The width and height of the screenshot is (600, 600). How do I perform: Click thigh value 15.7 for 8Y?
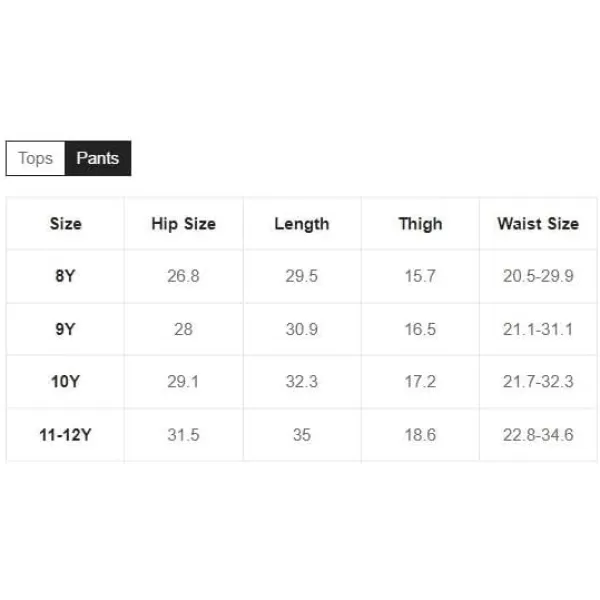pos(420,276)
